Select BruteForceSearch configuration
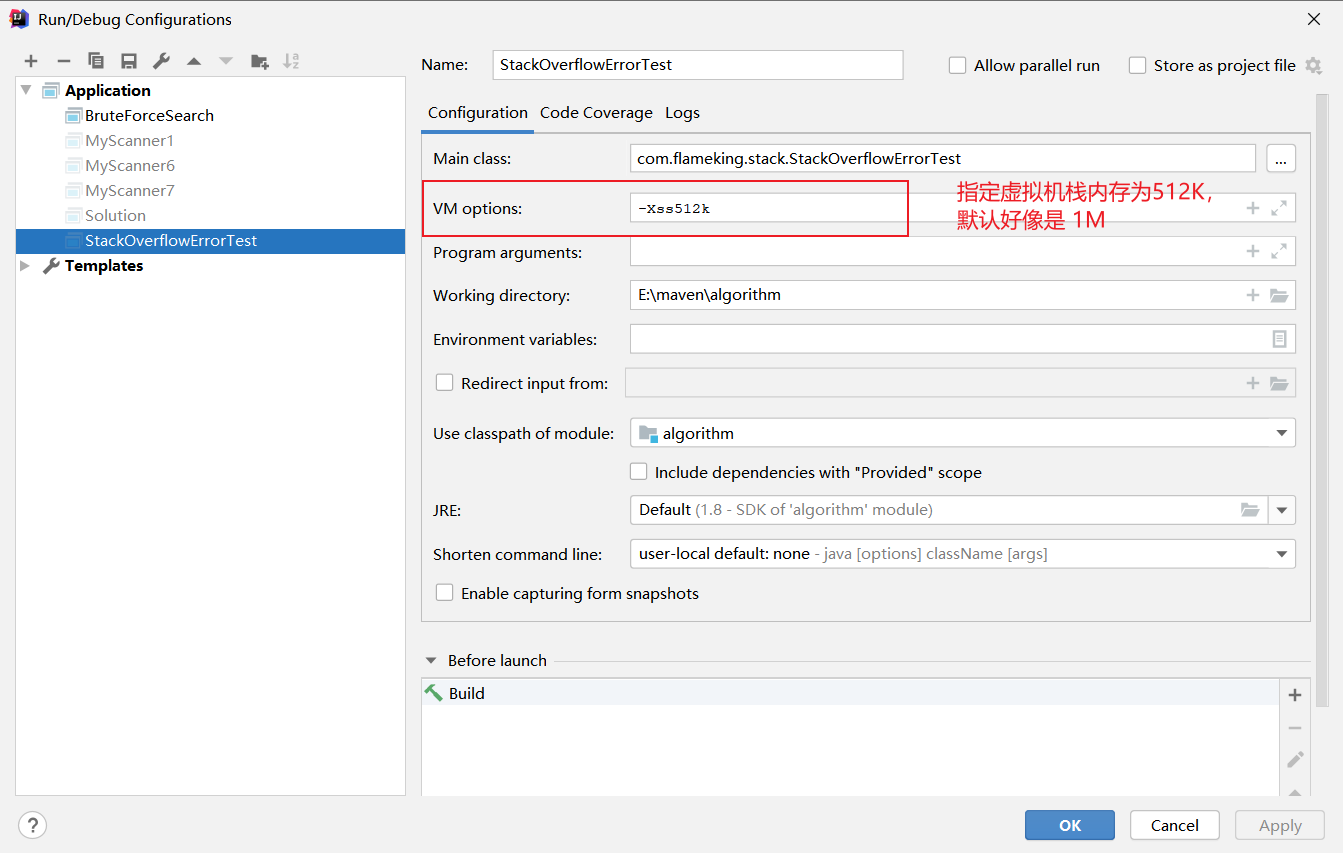 (149, 115)
